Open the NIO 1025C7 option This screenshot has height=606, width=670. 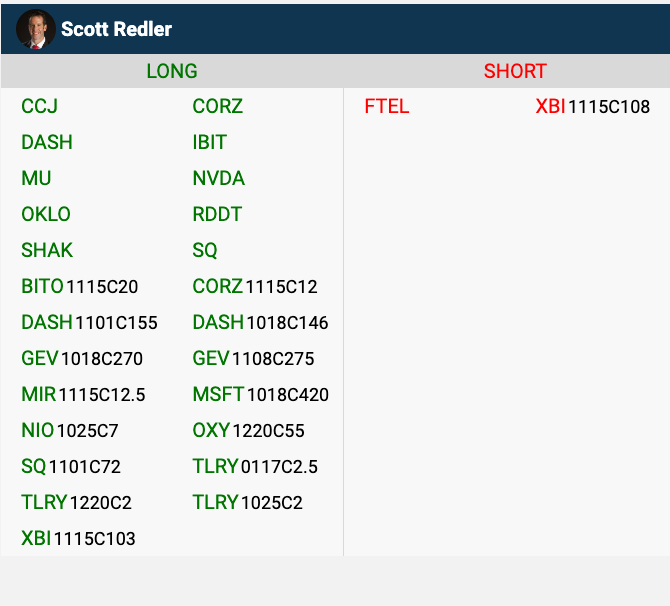(x=69, y=431)
